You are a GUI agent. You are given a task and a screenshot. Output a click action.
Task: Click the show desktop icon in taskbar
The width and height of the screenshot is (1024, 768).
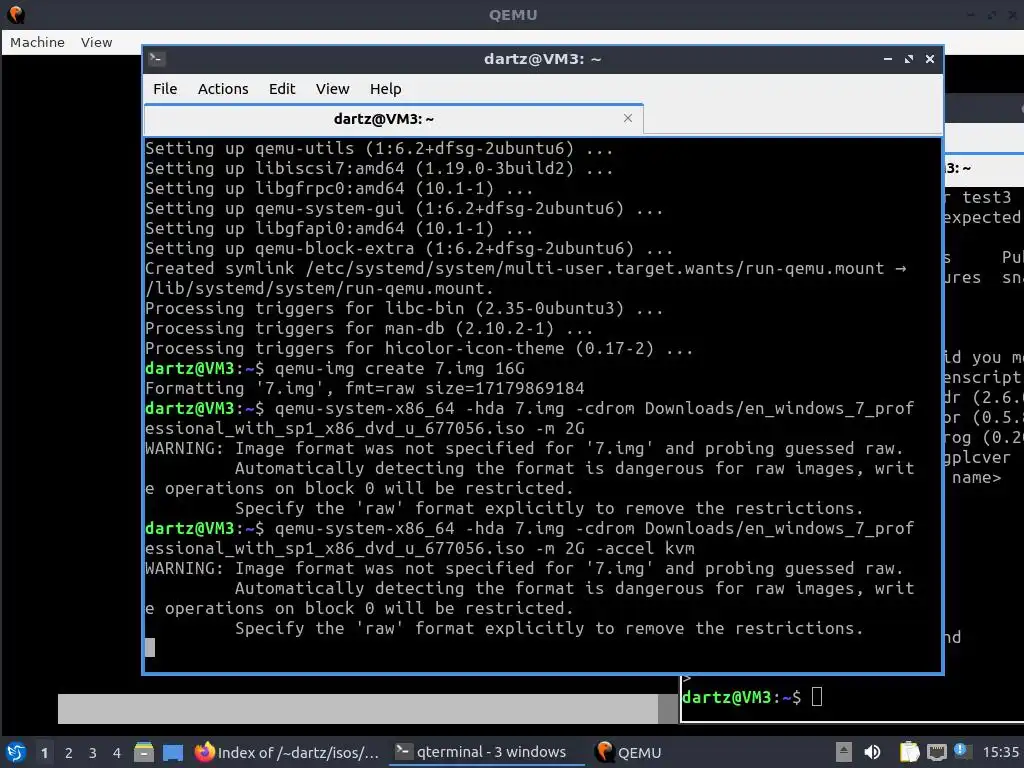point(173,752)
